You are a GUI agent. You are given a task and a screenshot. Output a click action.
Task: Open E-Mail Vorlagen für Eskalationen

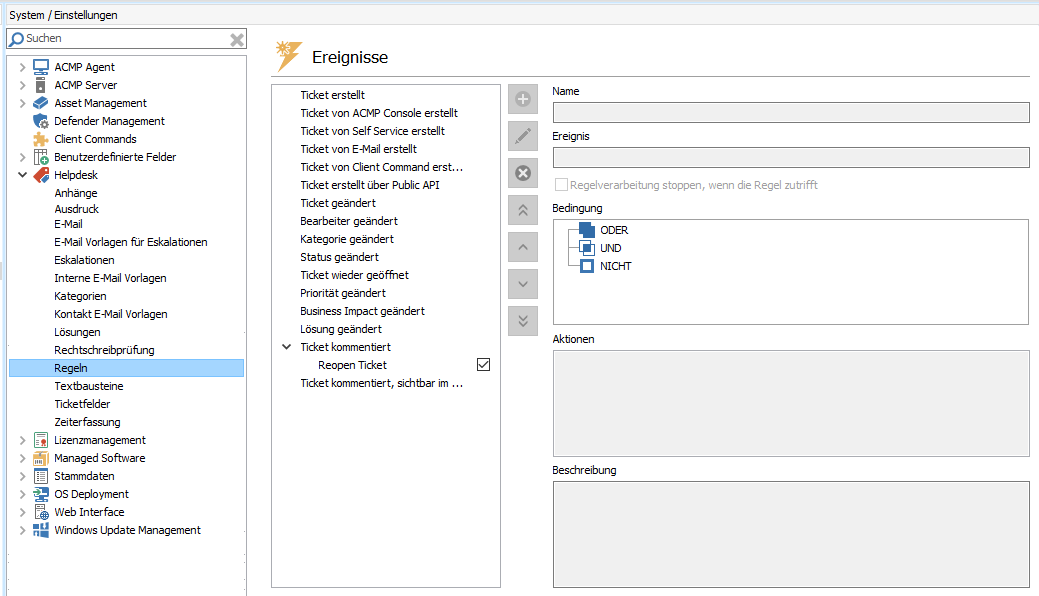tap(131, 242)
